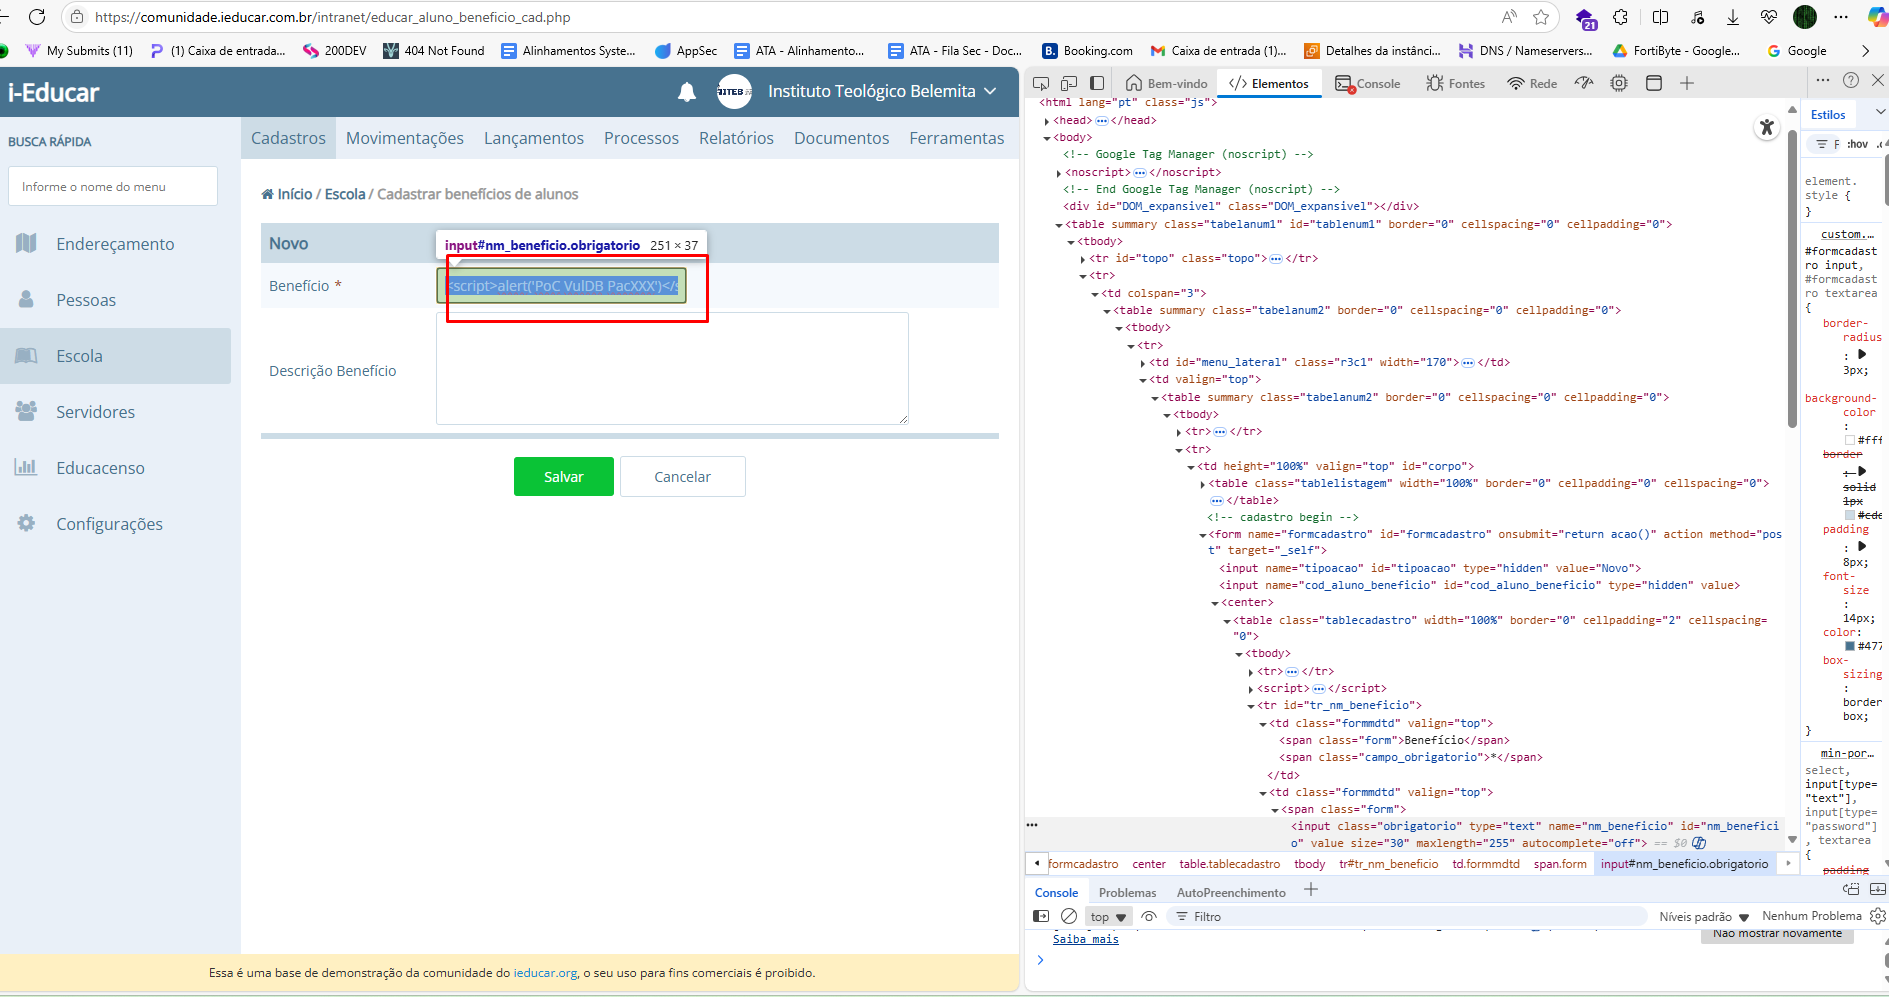Expand Estilos pane chevron
This screenshot has width=1889, height=997.
coord(1879,112)
